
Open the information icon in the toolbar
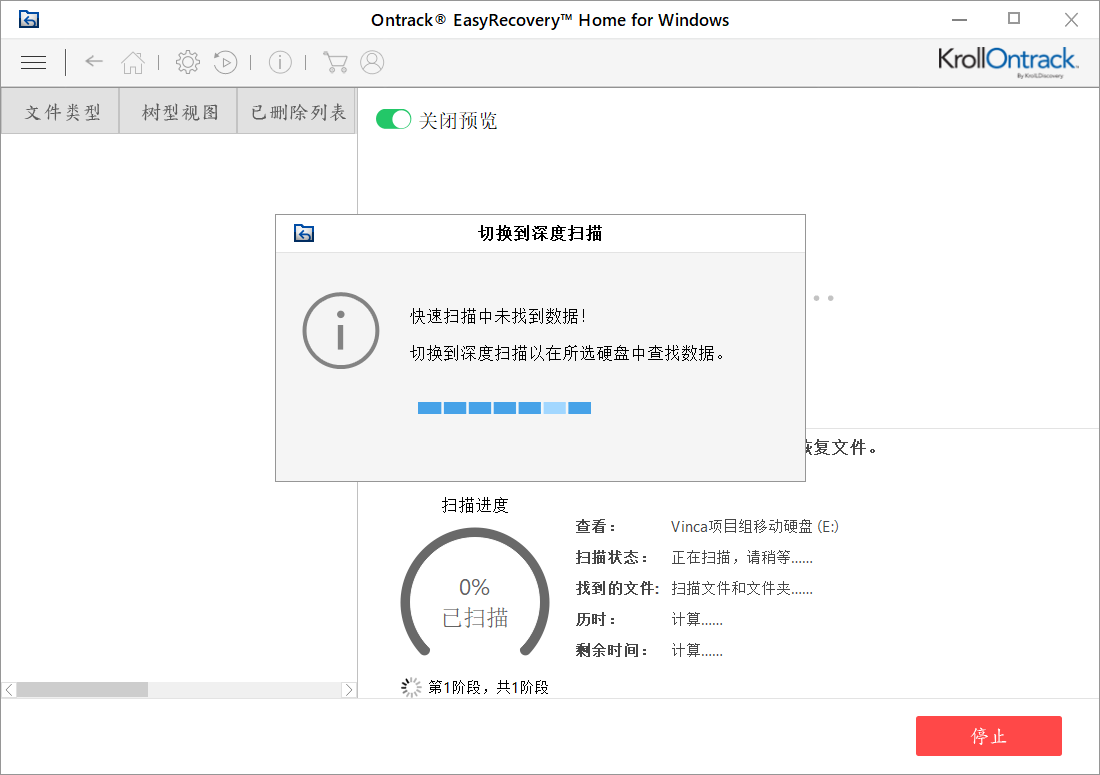tap(280, 62)
